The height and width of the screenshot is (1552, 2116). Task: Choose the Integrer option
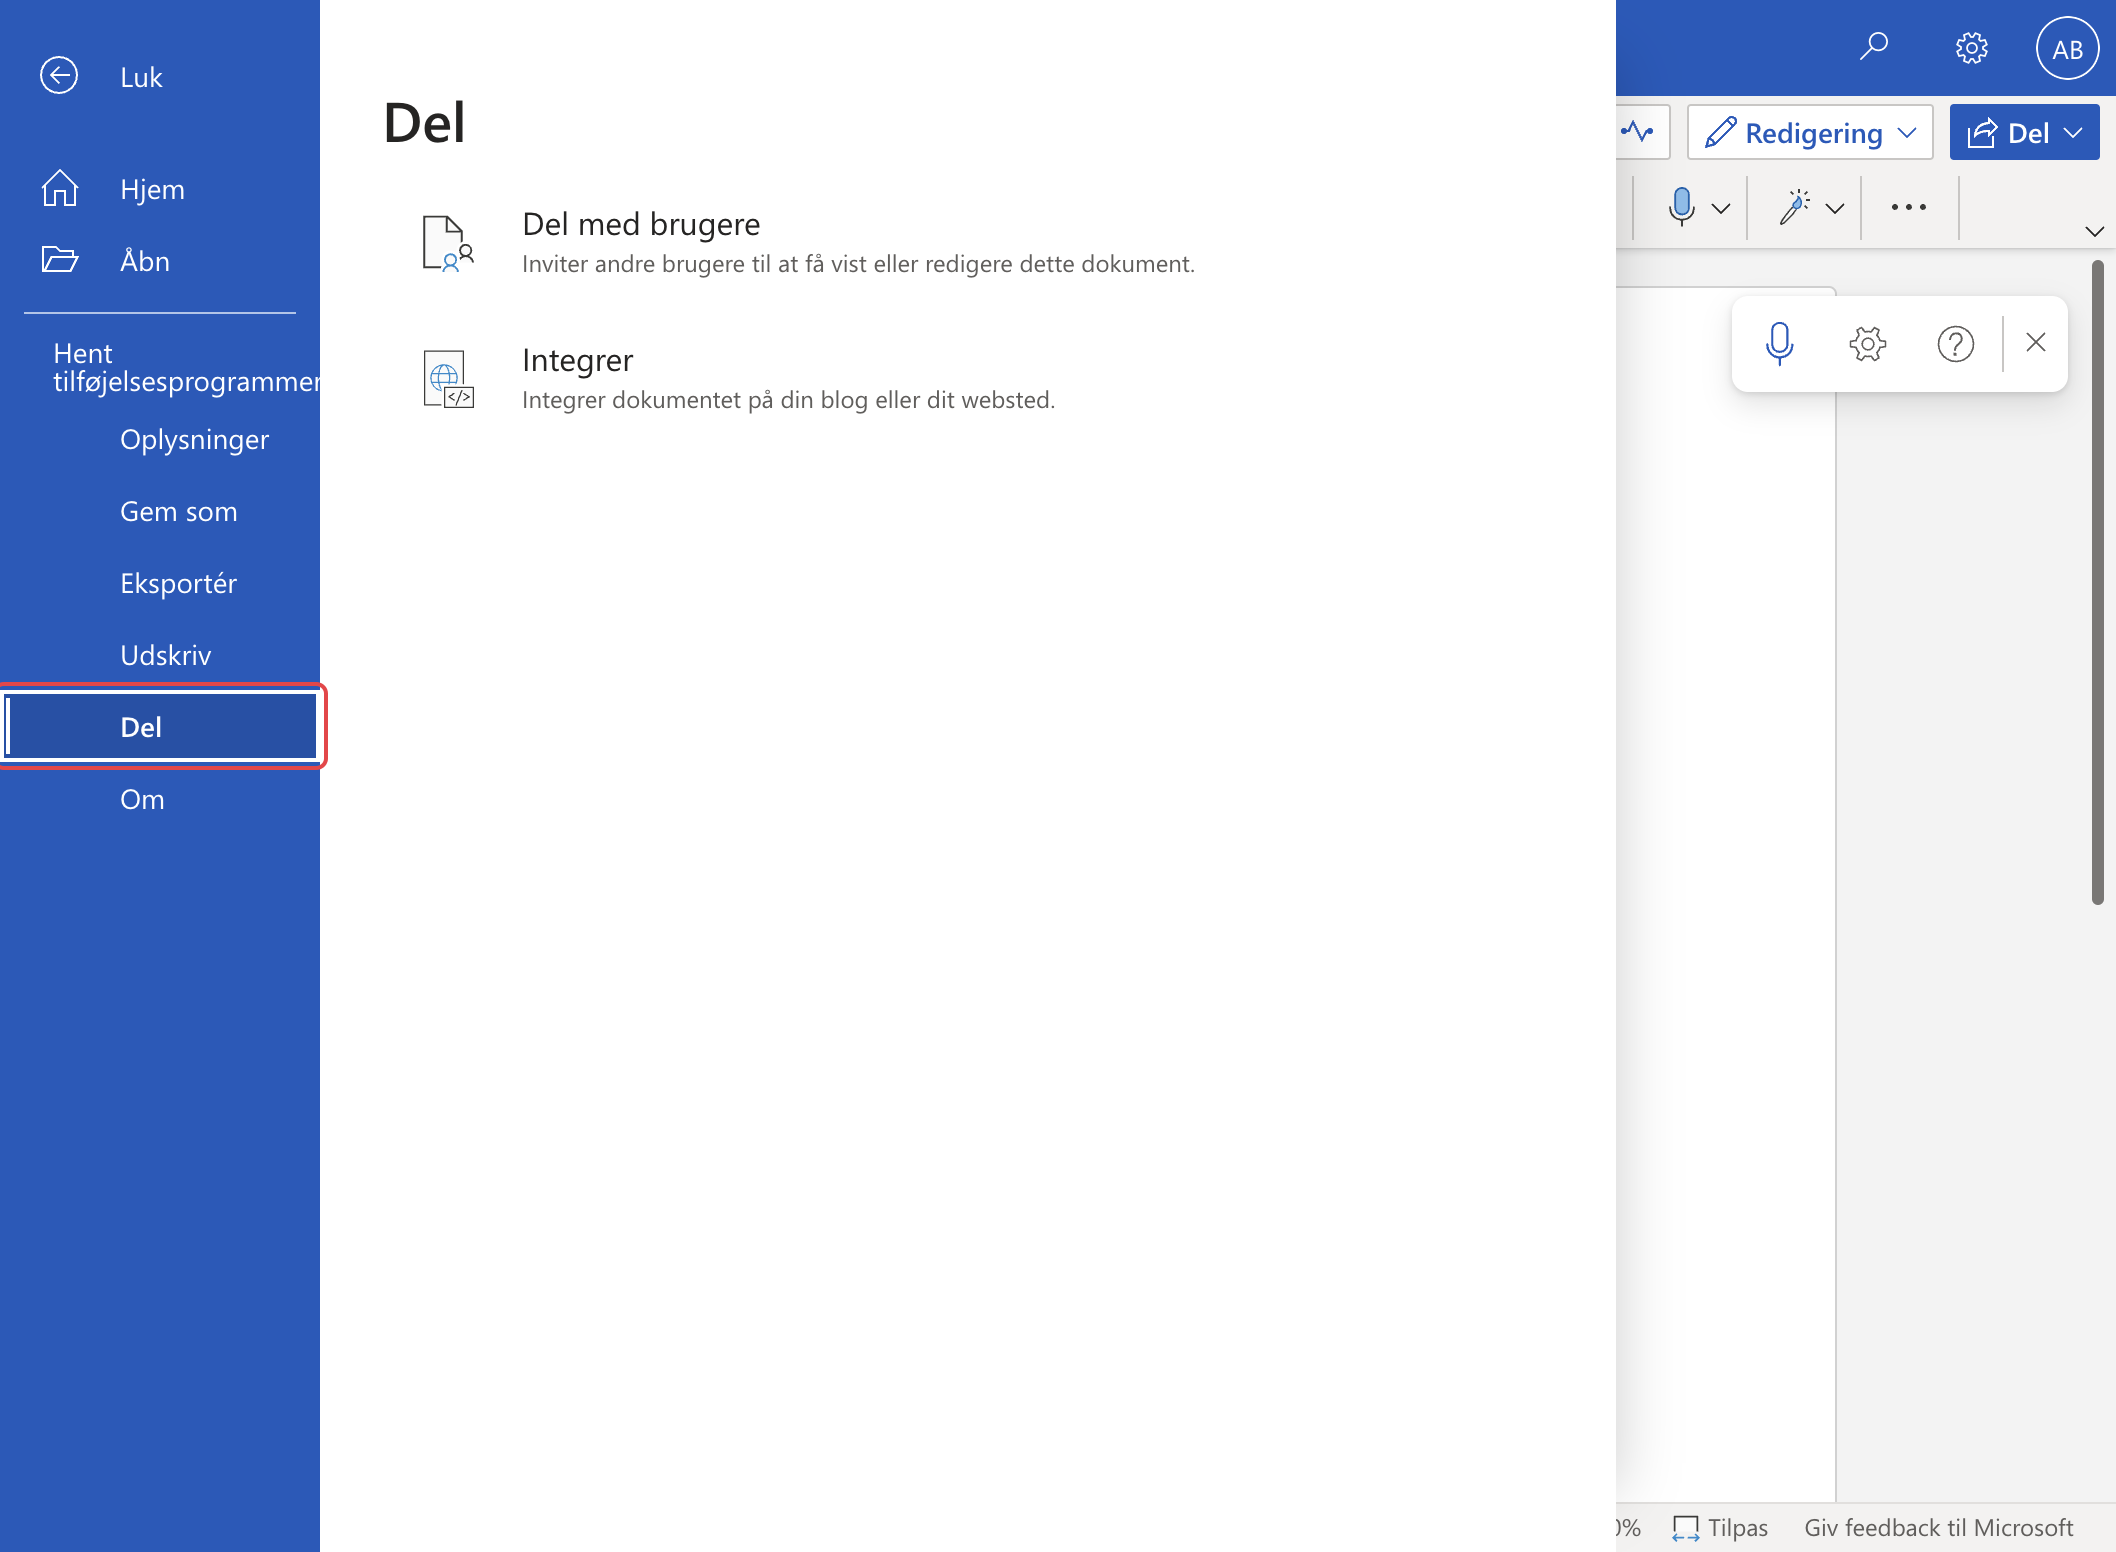pos(577,360)
